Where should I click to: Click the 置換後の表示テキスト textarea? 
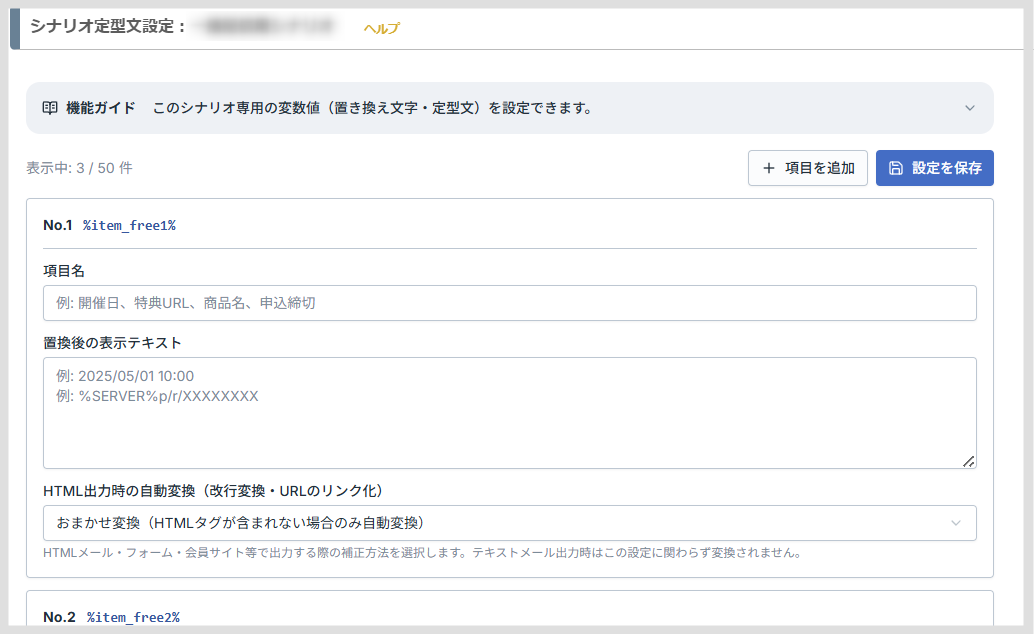509,413
